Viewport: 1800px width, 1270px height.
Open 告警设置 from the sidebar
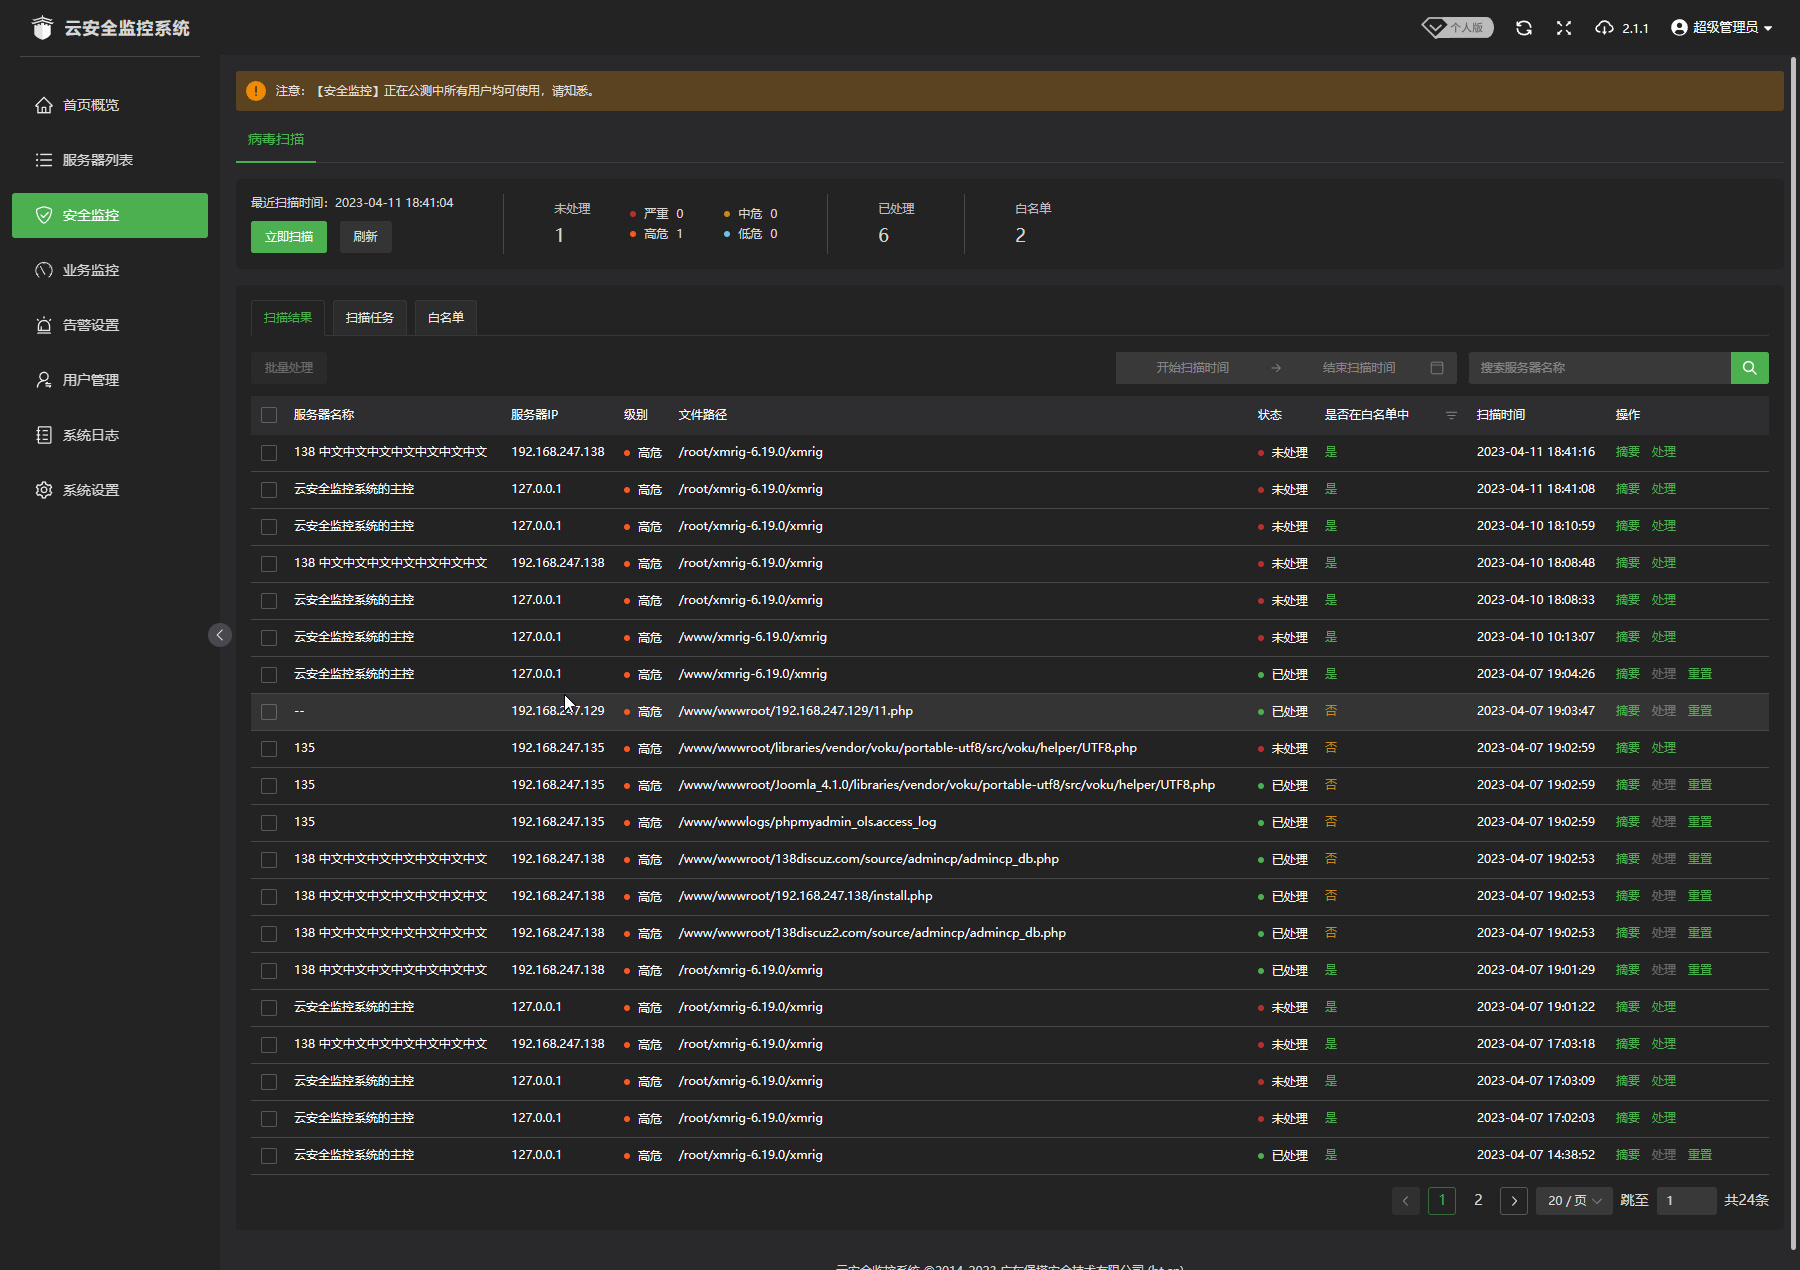(x=90, y=325)
